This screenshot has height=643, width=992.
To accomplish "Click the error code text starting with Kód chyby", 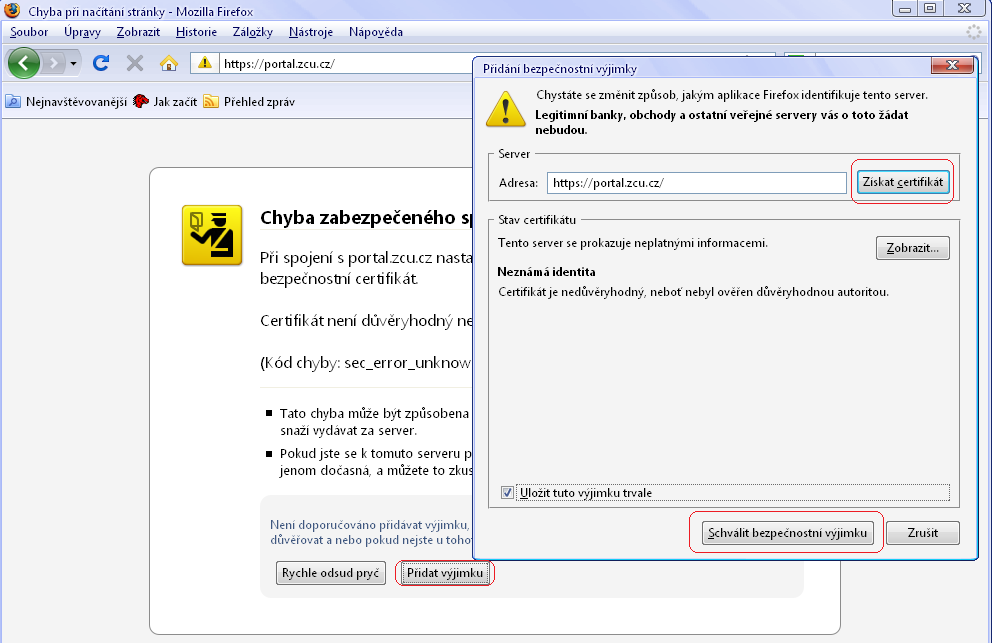I will point(366,363).
